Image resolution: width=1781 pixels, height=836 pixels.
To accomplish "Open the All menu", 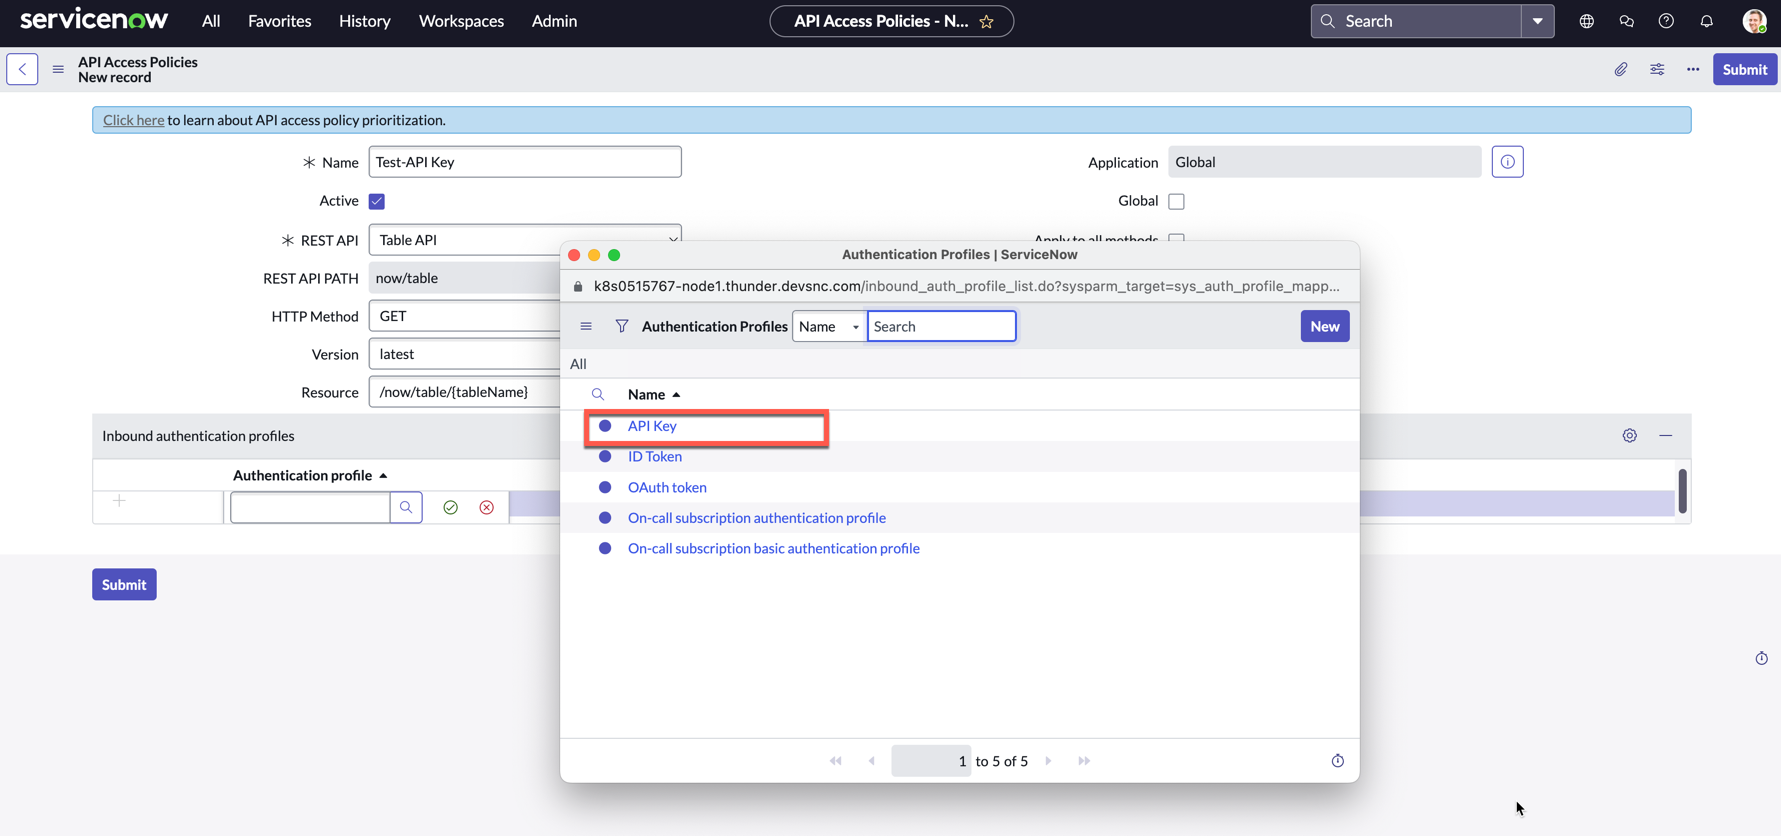I will coord(211,21).
